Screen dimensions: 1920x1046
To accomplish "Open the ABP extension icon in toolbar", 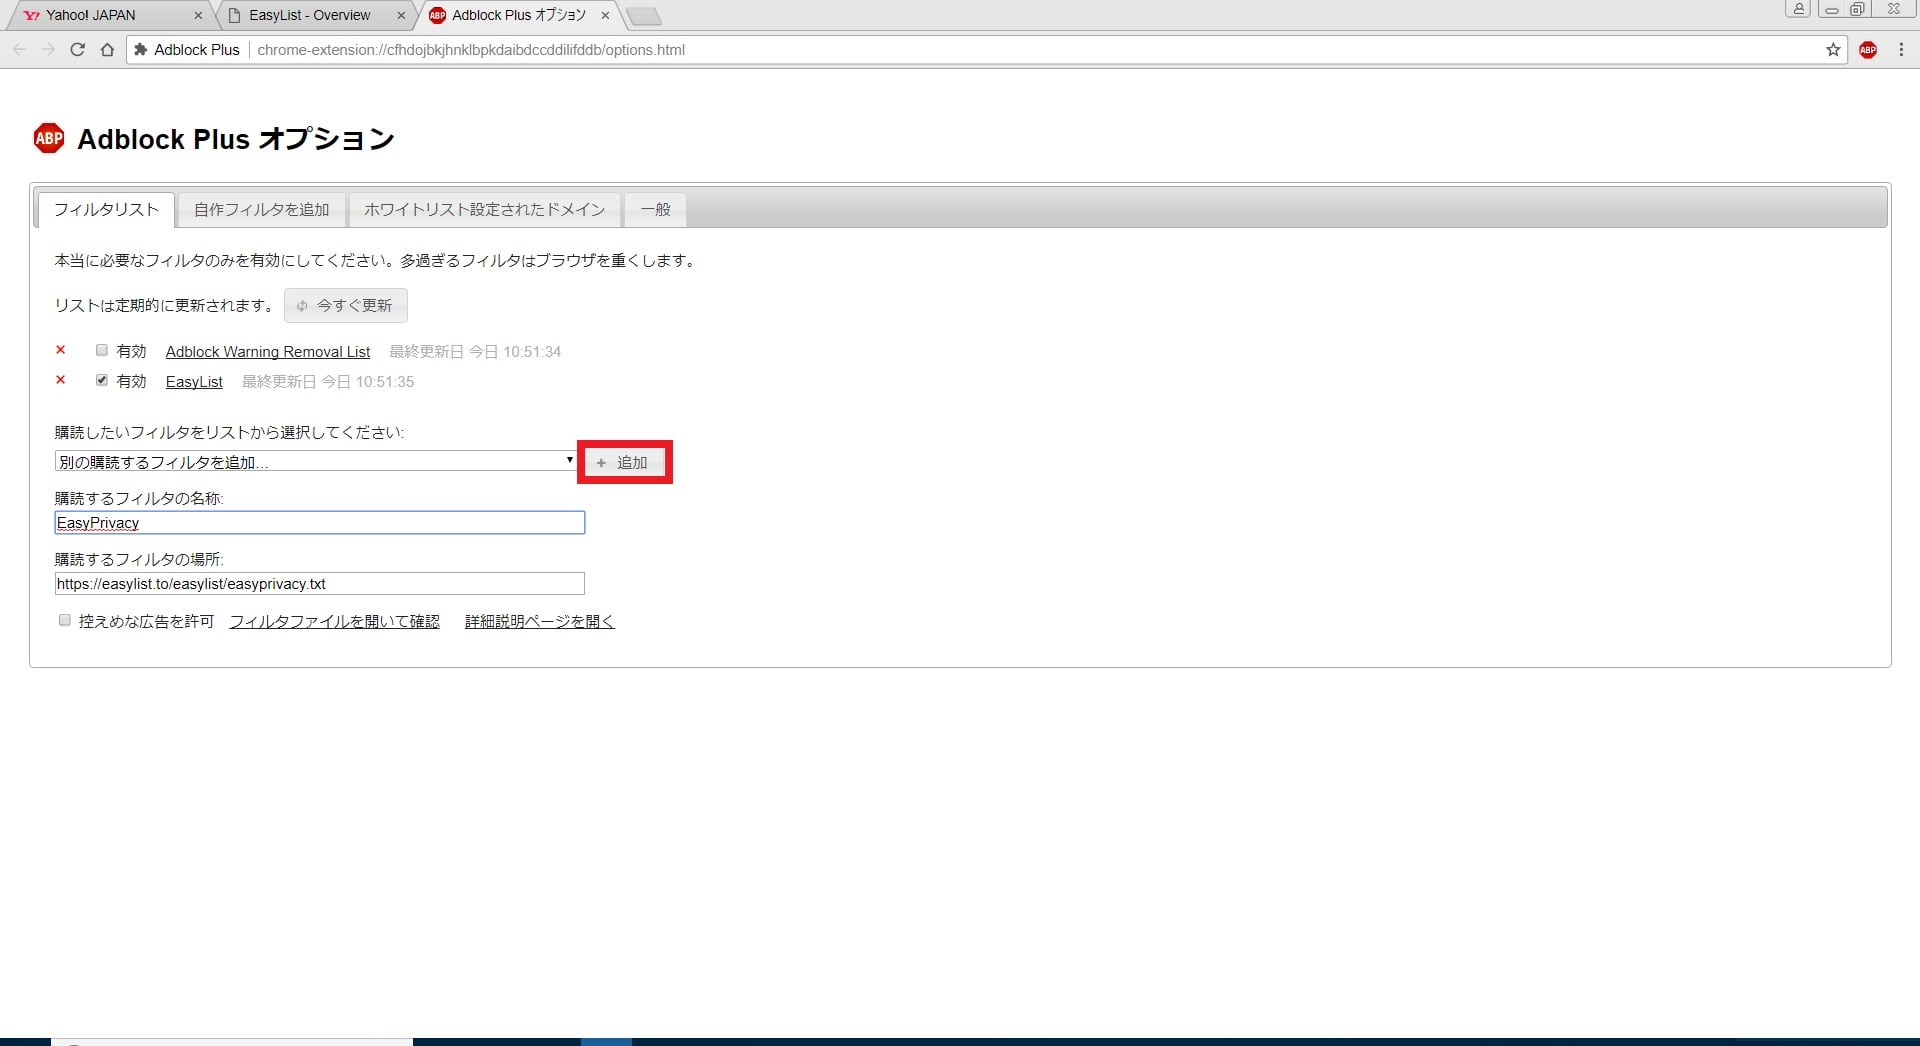I will (1868, 50).
